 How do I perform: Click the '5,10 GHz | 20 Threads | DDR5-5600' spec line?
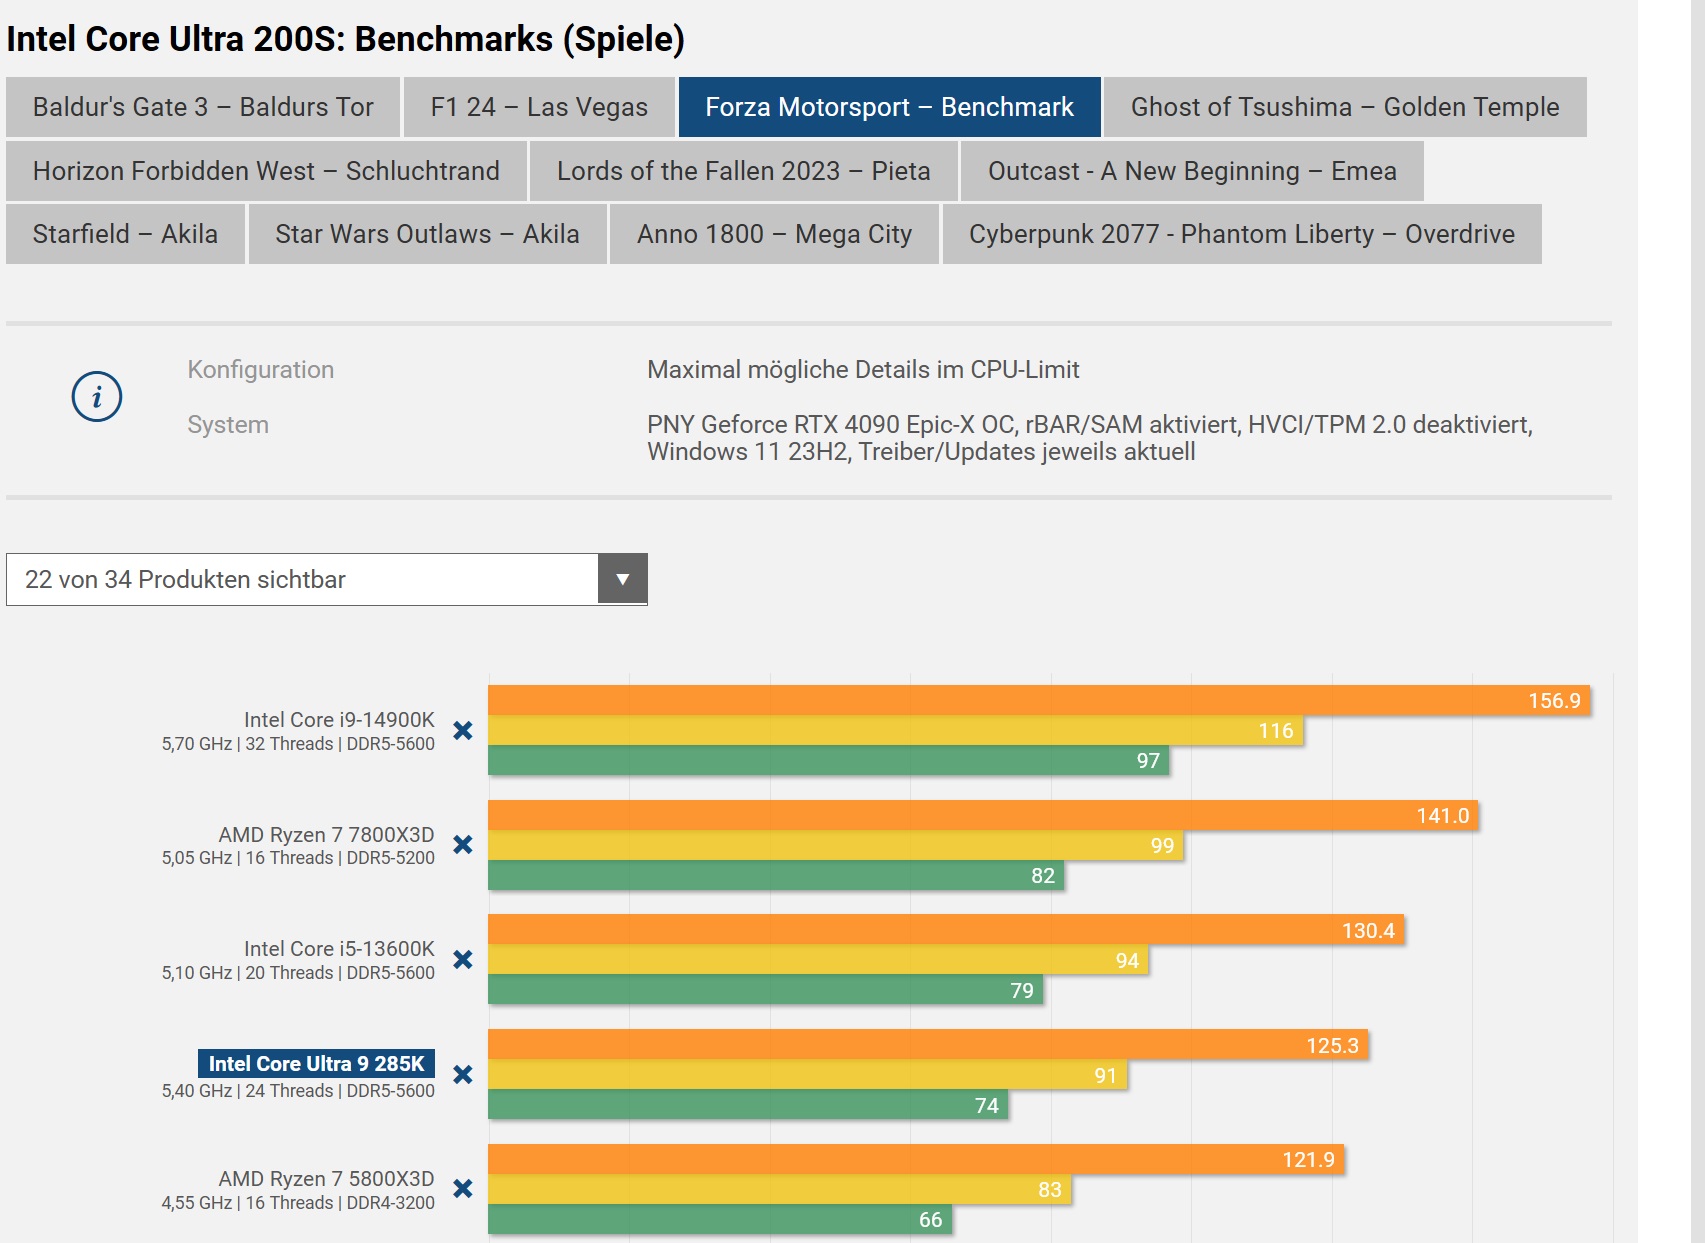pos(298,973)
